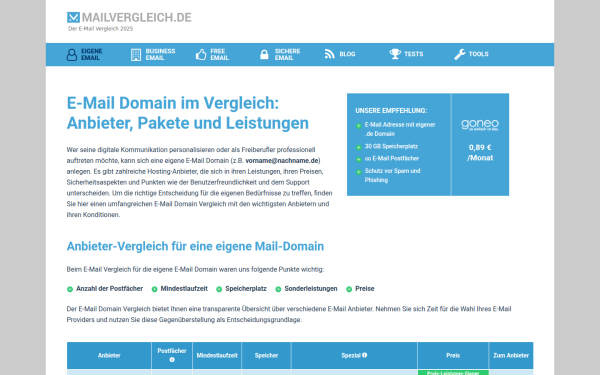Click the 'Preise' criterion text
The width and height of the screenshot is (600, 375).
tap(365, 289)
